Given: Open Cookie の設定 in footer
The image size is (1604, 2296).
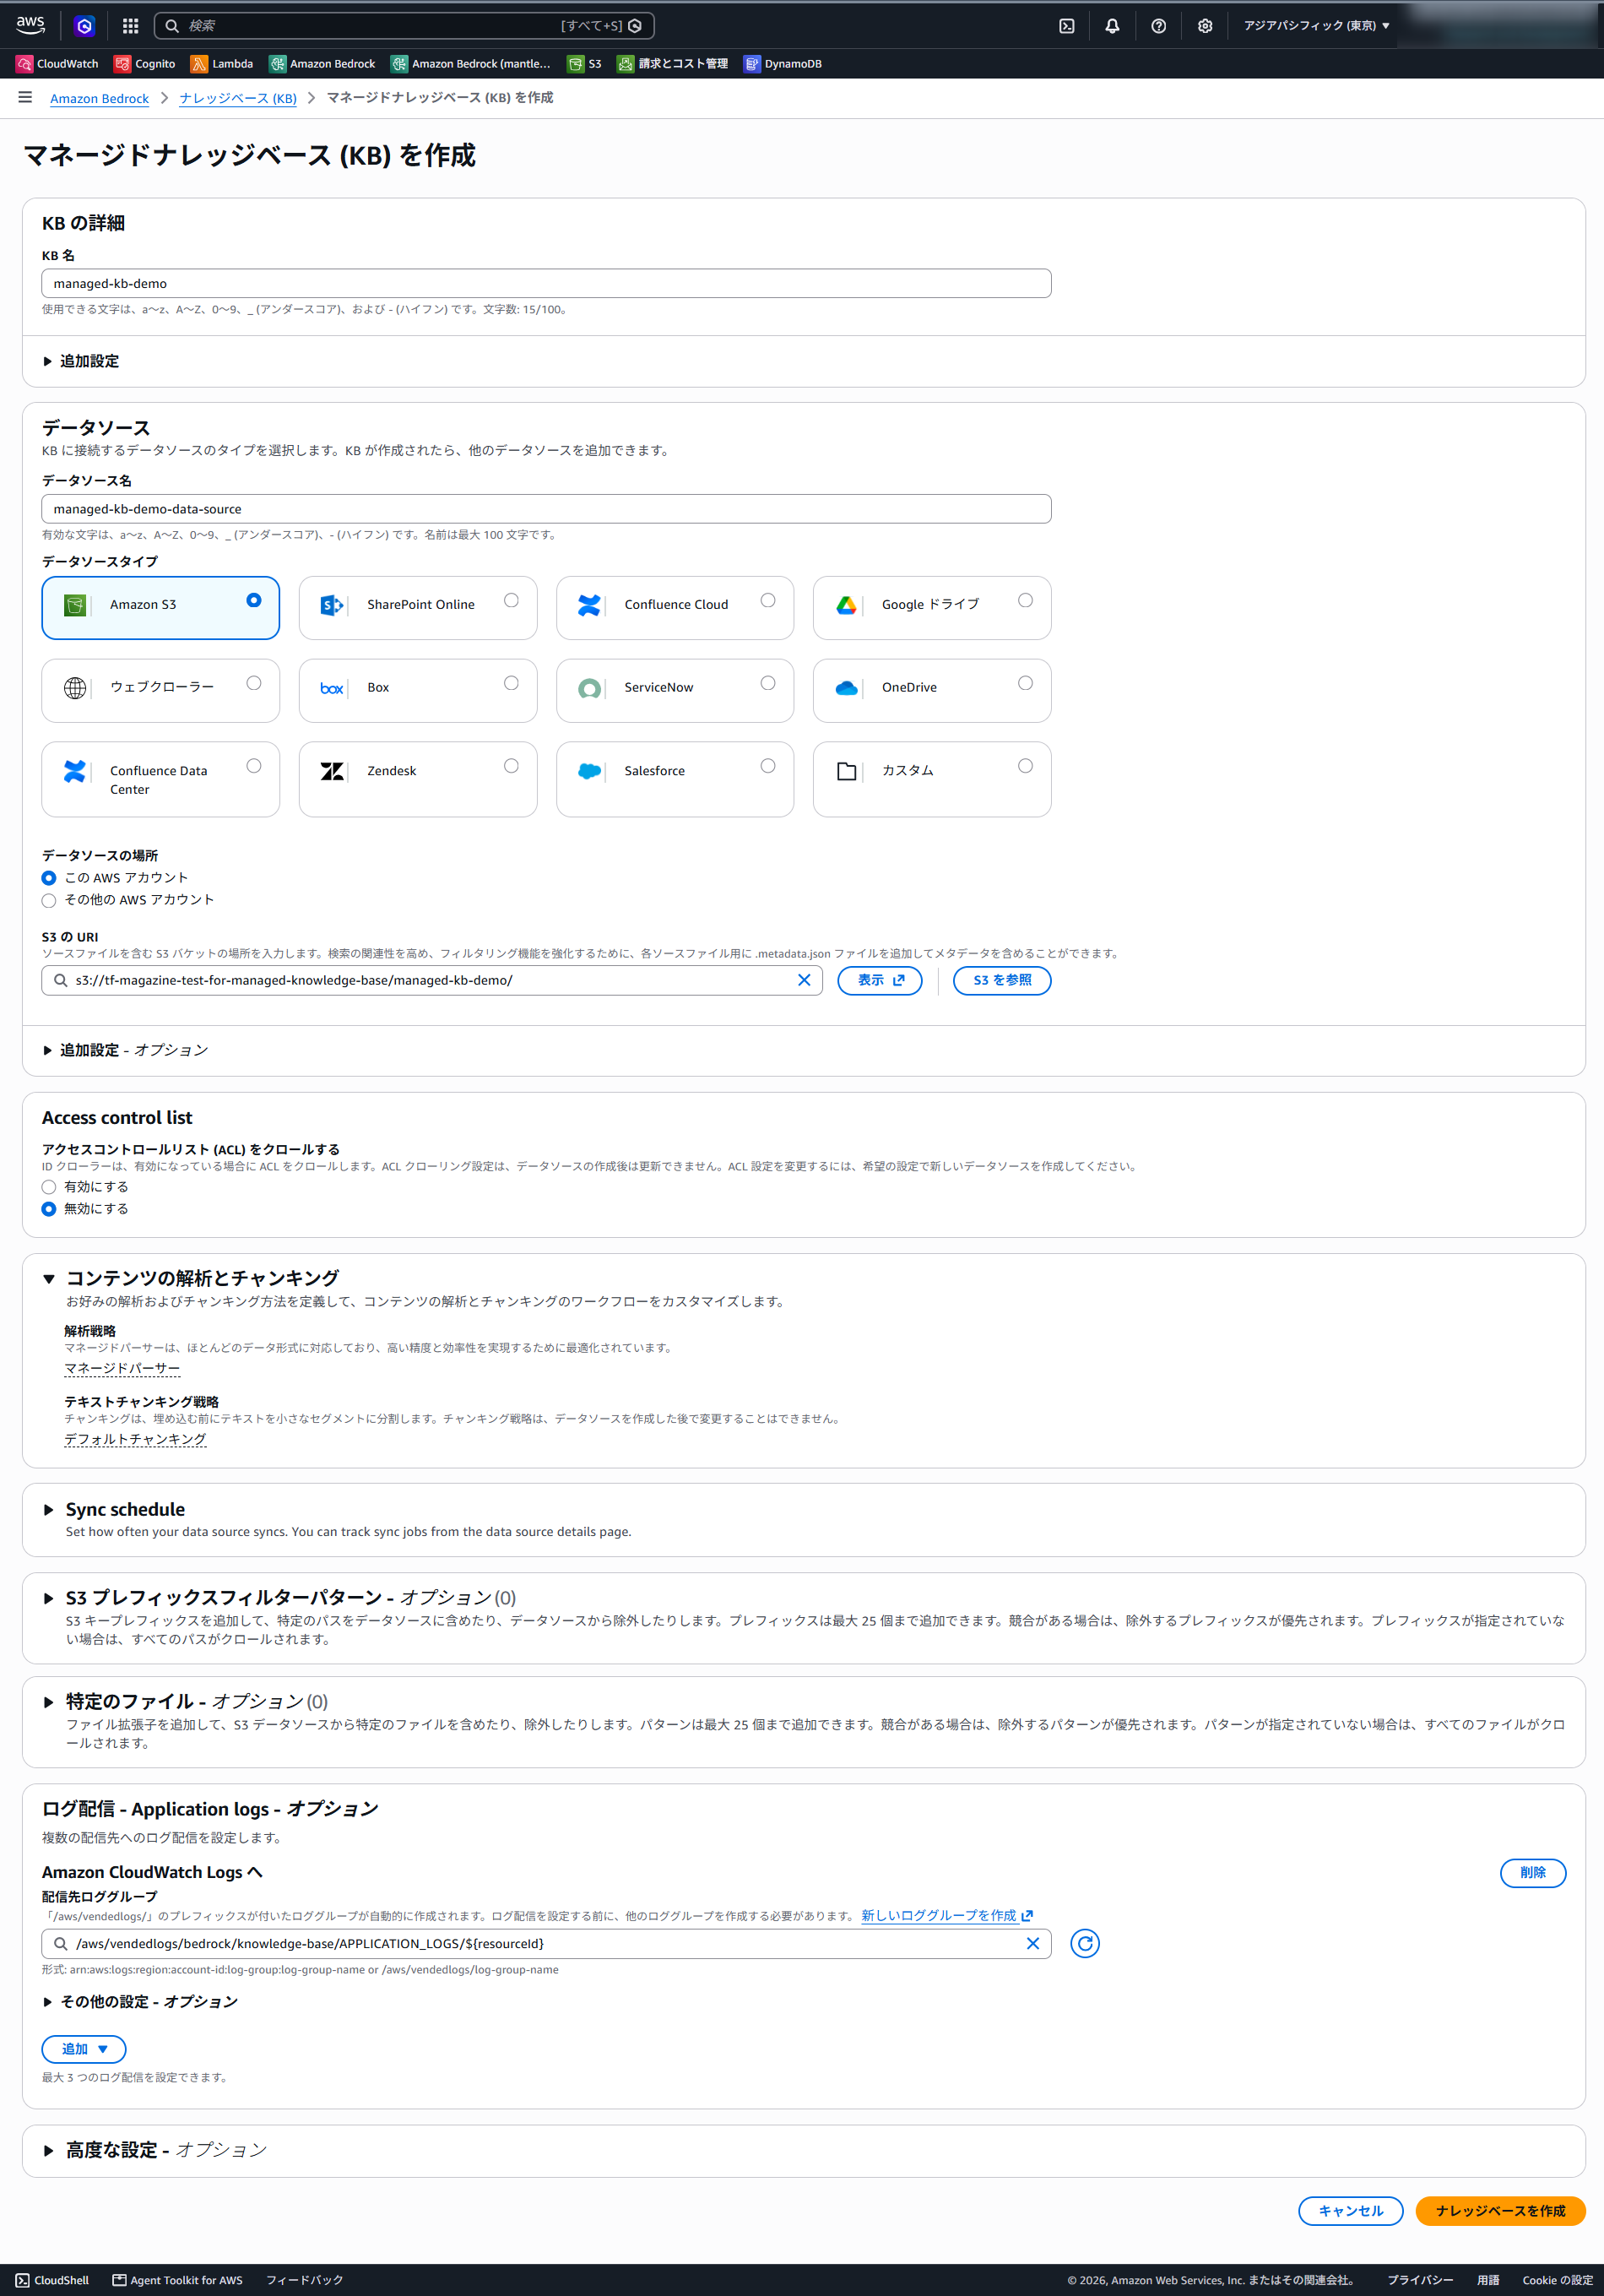Looking at the screenshot, I should coord(1557,2280).
